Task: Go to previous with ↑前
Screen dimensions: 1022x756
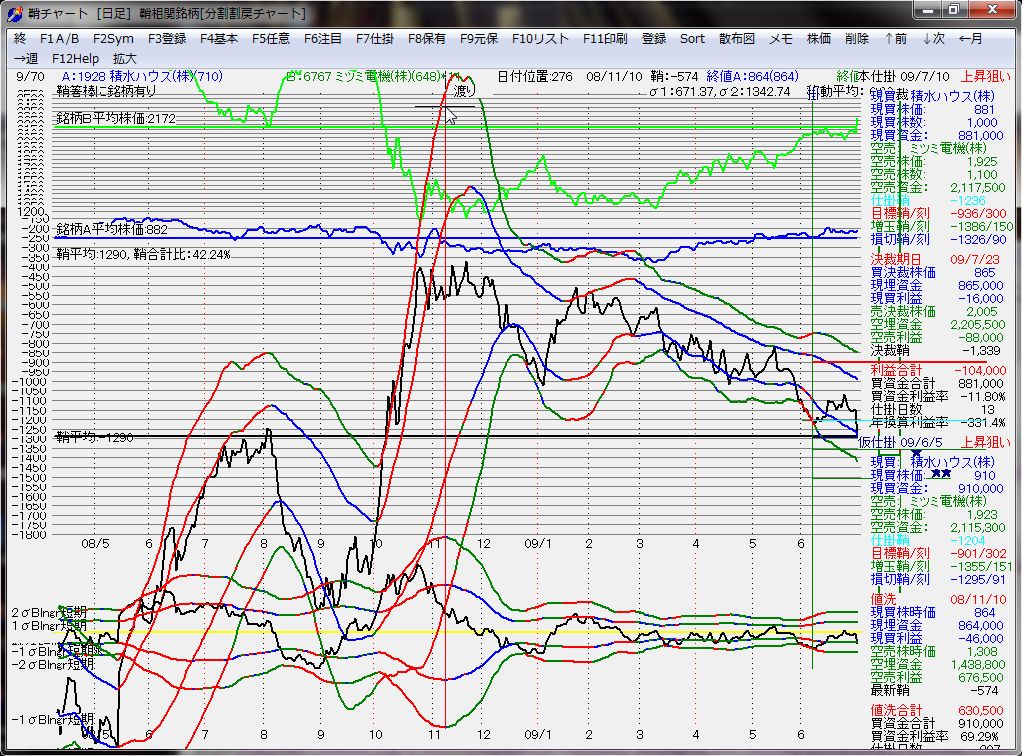Action: [896, 38]
